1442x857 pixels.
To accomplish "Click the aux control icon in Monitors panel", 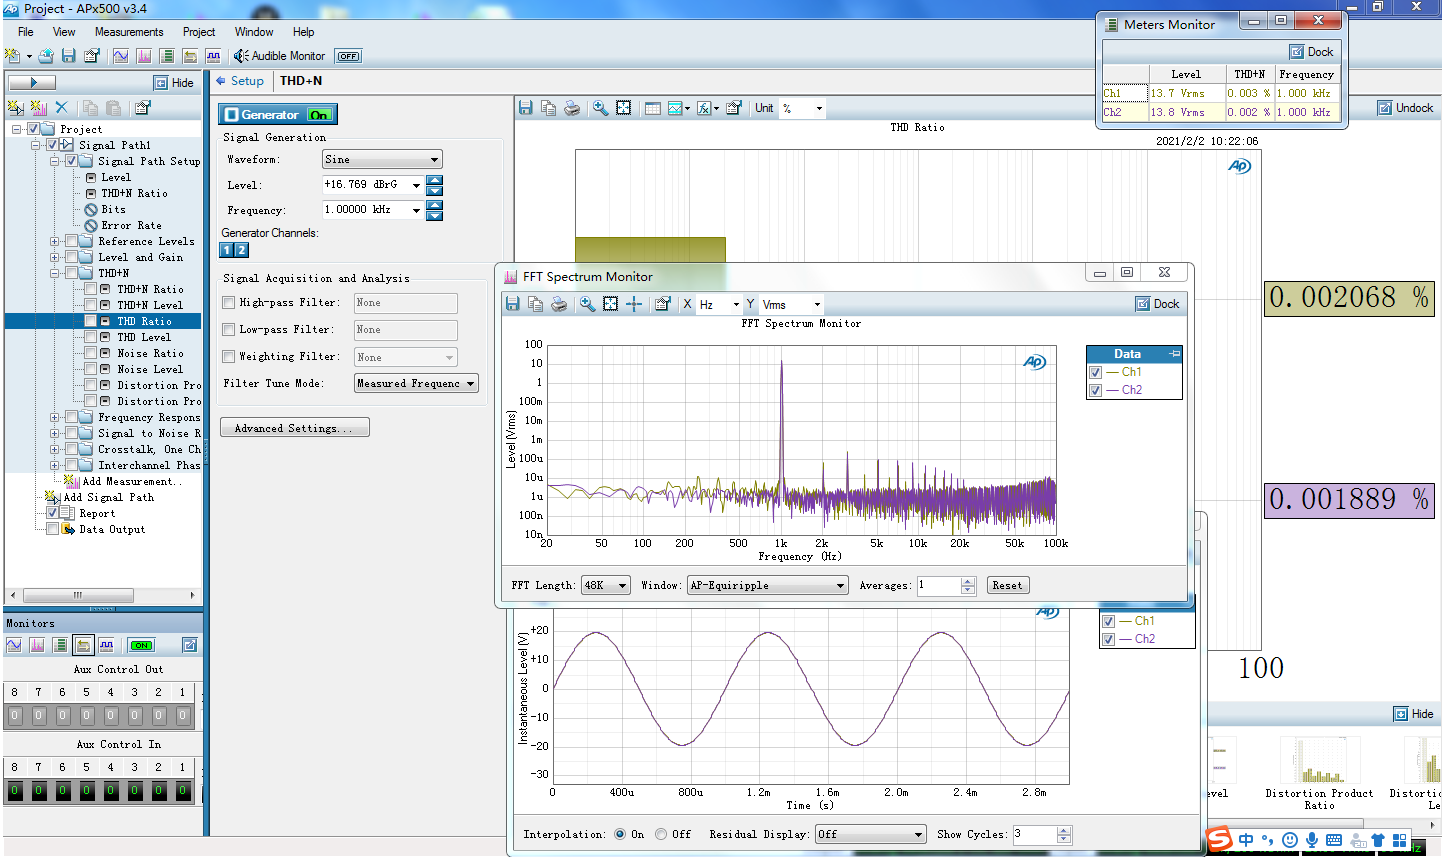I will coord(83,645).
